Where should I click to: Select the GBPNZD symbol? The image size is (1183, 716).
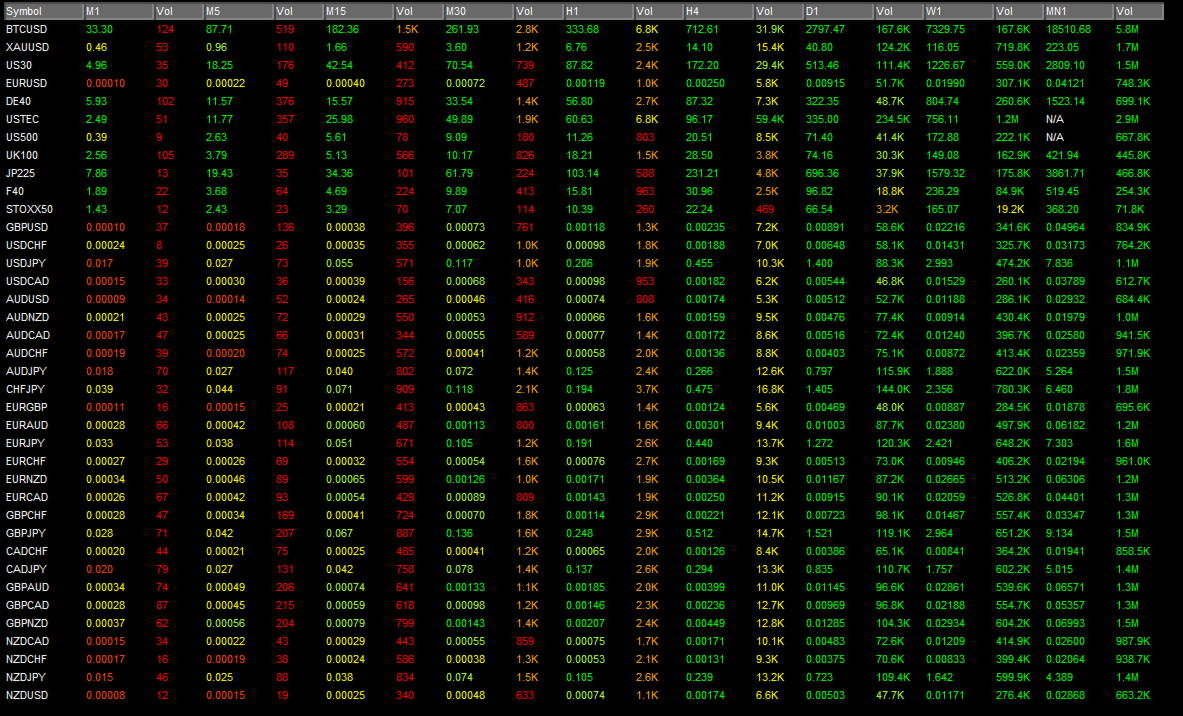[26, 623]
